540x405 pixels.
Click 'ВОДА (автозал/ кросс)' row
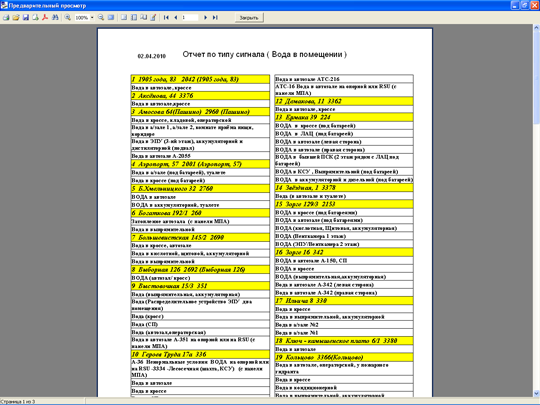point(200,278)
